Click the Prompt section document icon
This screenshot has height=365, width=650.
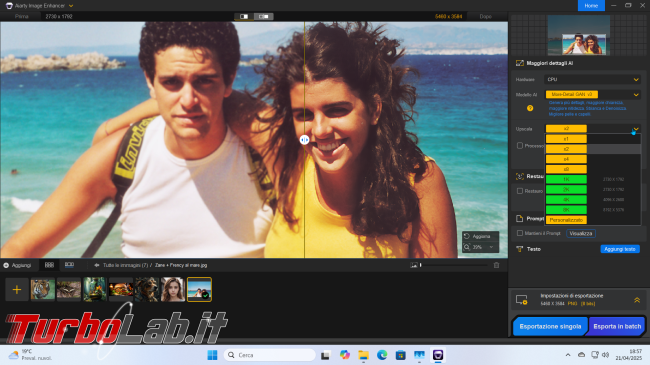(519, 218)
